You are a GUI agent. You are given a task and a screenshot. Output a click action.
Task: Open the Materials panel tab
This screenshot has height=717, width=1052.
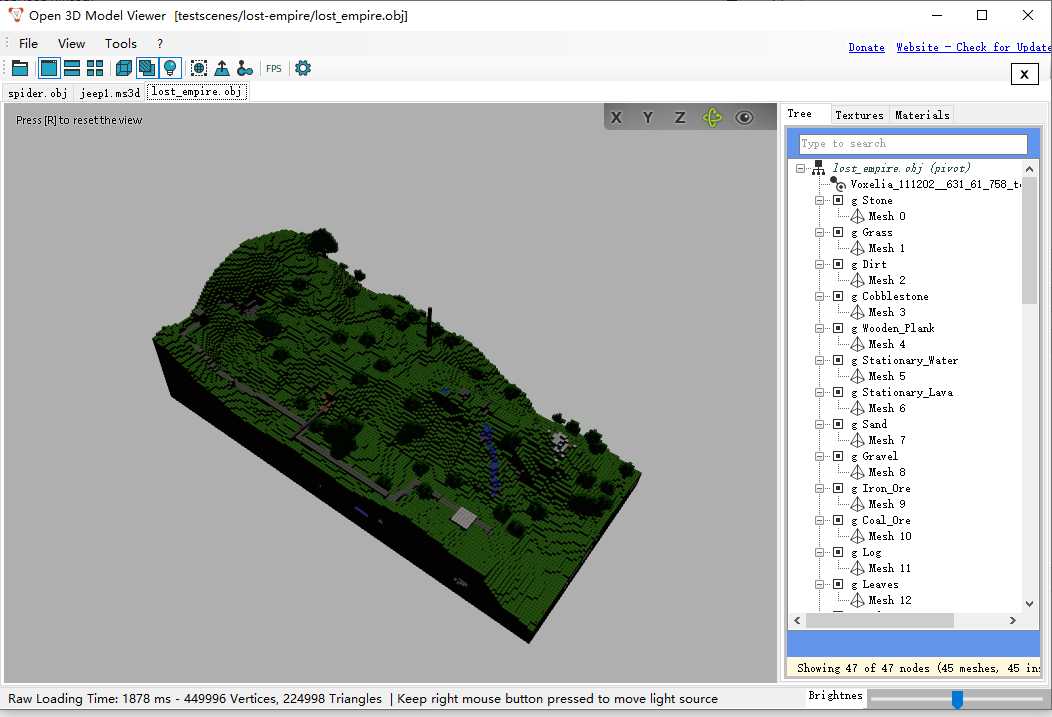(922, 115)
